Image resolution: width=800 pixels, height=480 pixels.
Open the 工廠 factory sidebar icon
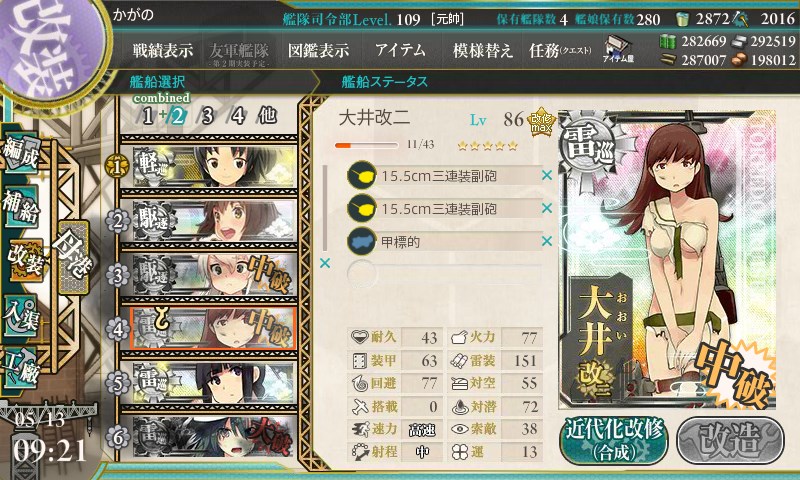pyautogui.click(x=21, y=368)
